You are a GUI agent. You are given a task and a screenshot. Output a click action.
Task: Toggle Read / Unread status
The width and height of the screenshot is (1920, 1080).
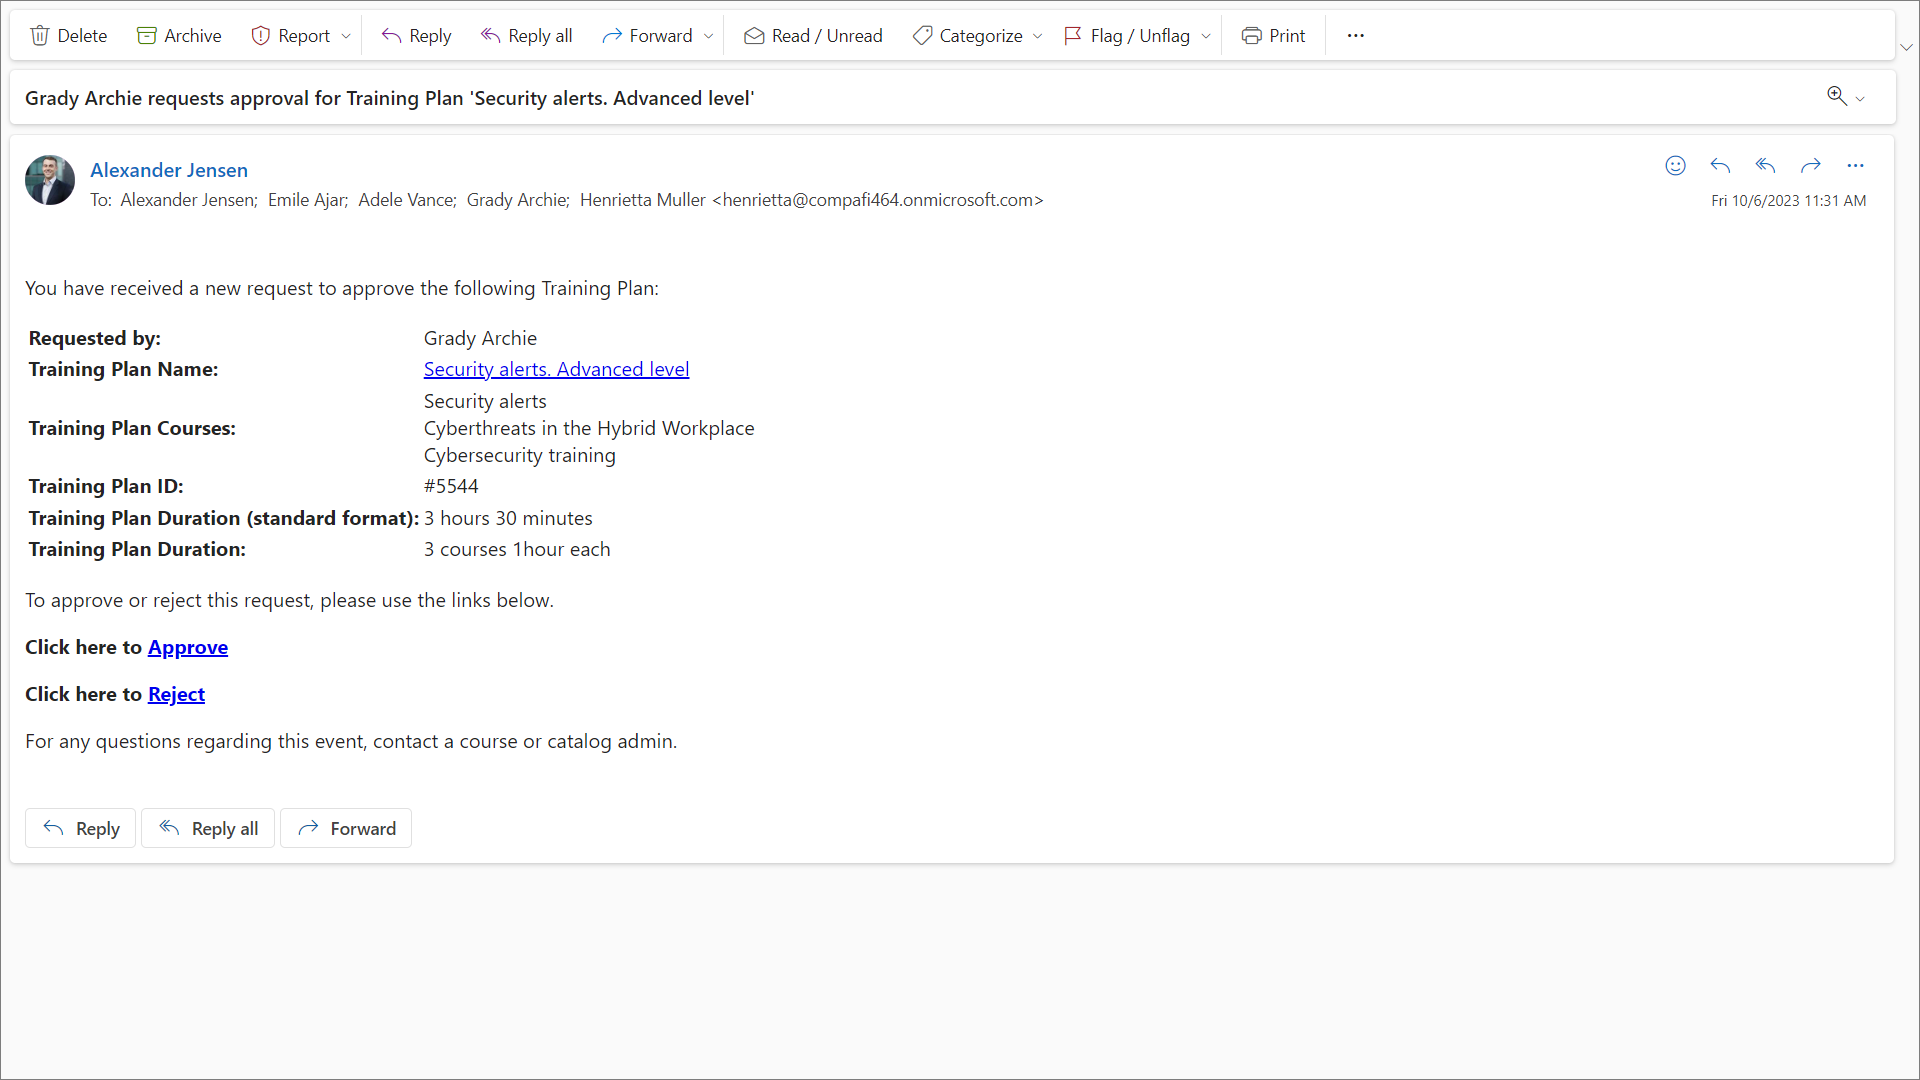(x=813, y=36)
